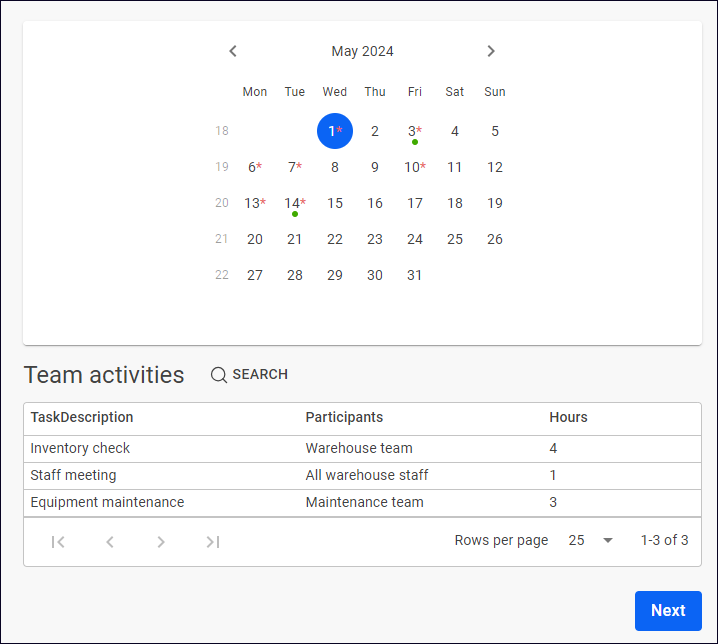Viewport: 718px width, 644px height.
Task: Go to next month in calendar
Action: click(x=491, y=51)
